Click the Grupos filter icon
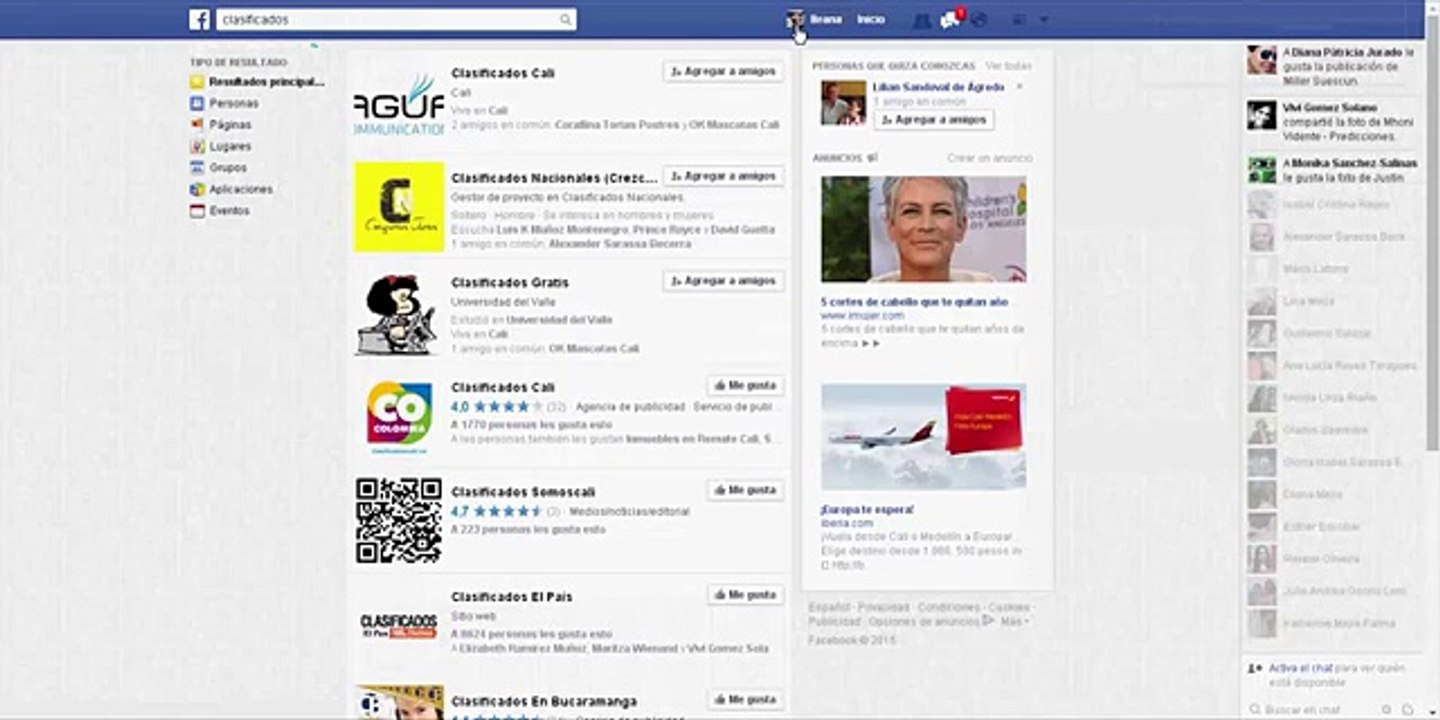The image size is (1440, 720). pyautogui.click(x=197, y=168)
